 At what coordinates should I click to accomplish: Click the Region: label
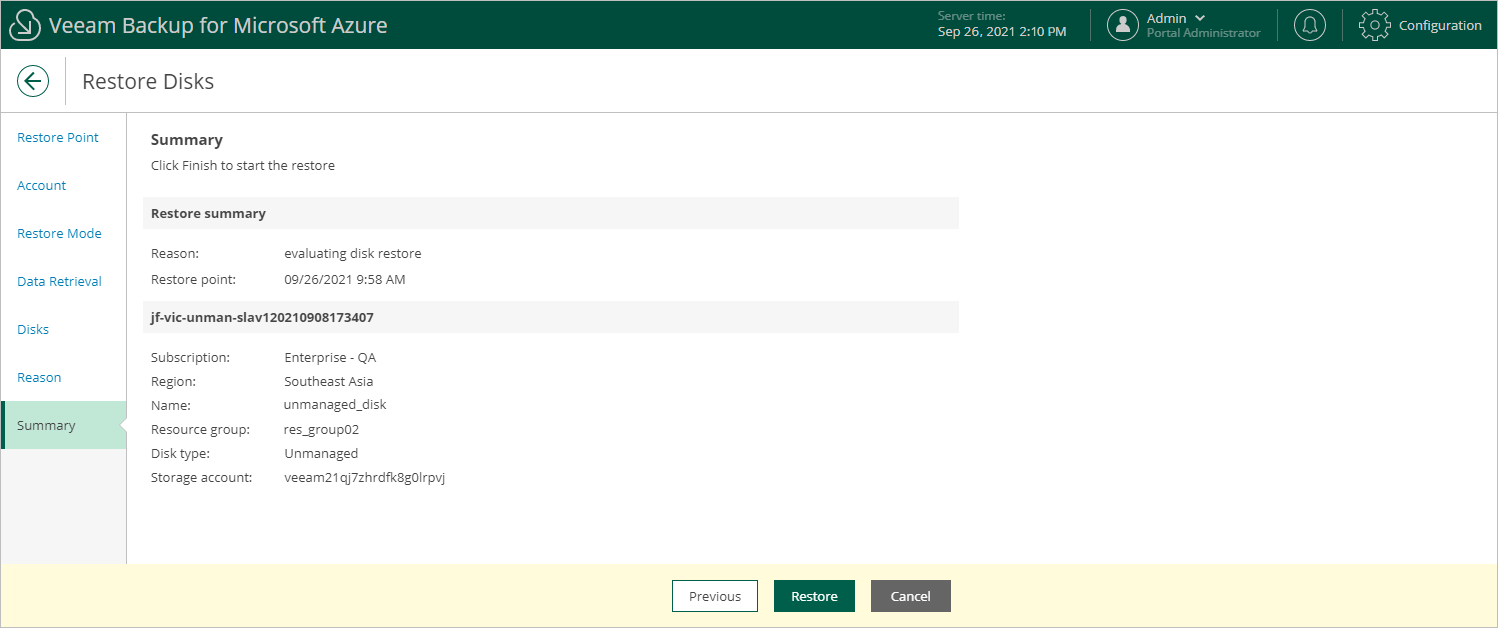tap(173, 381)
